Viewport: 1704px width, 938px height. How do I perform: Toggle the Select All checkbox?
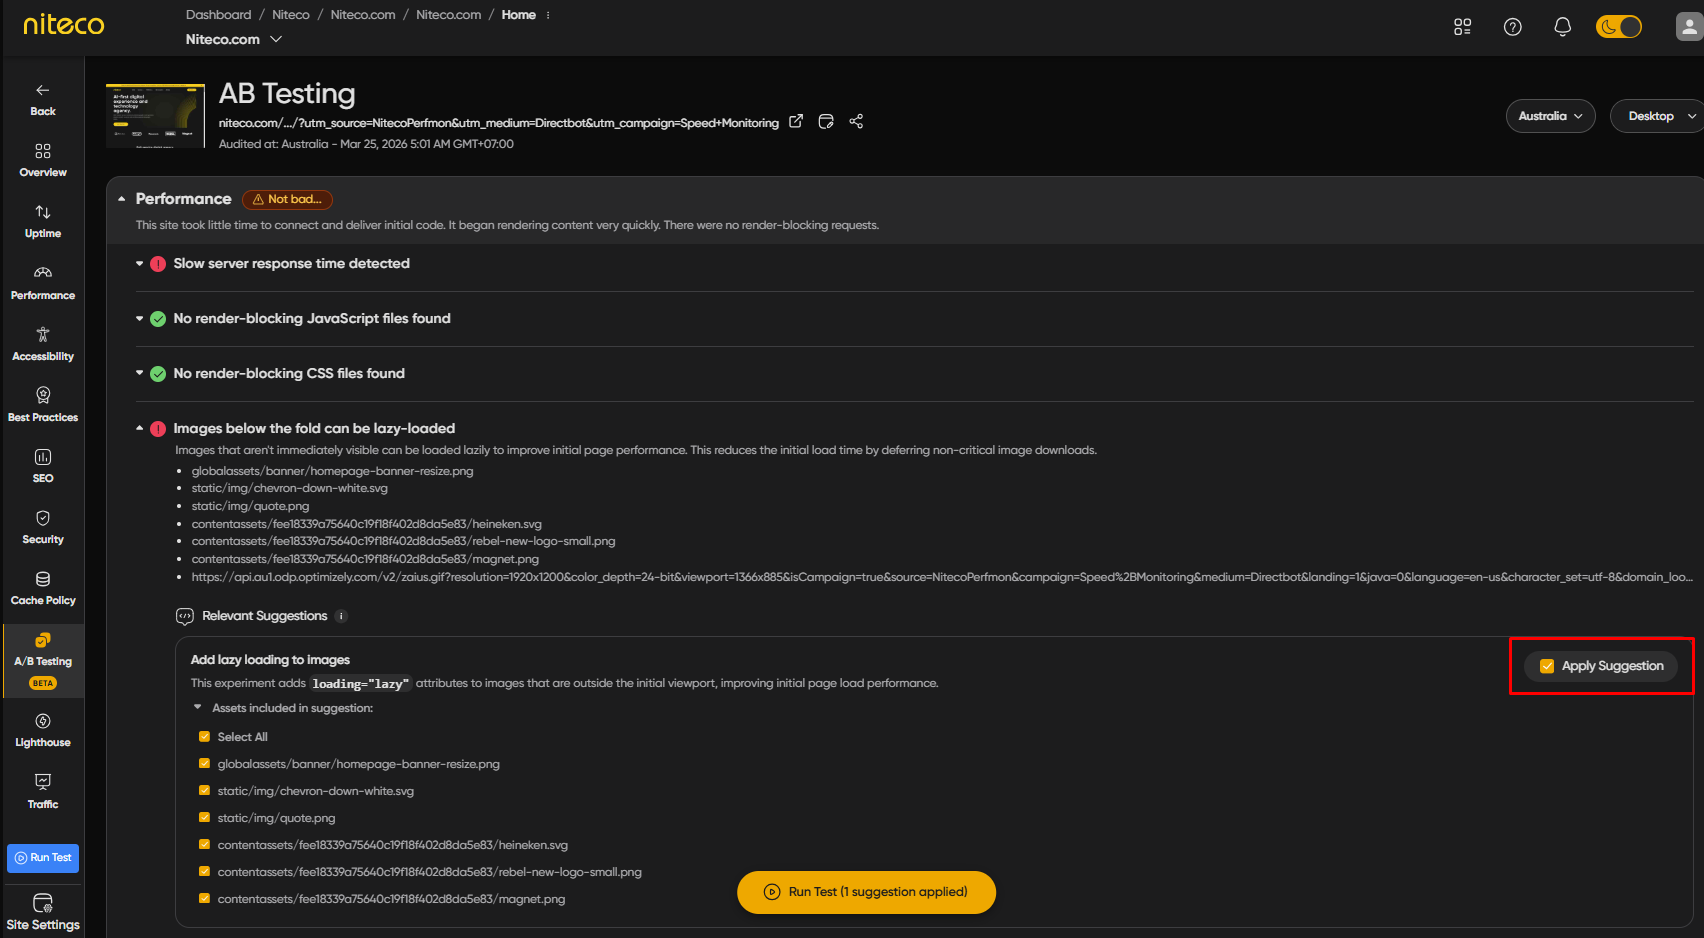[x=205, y=737]
